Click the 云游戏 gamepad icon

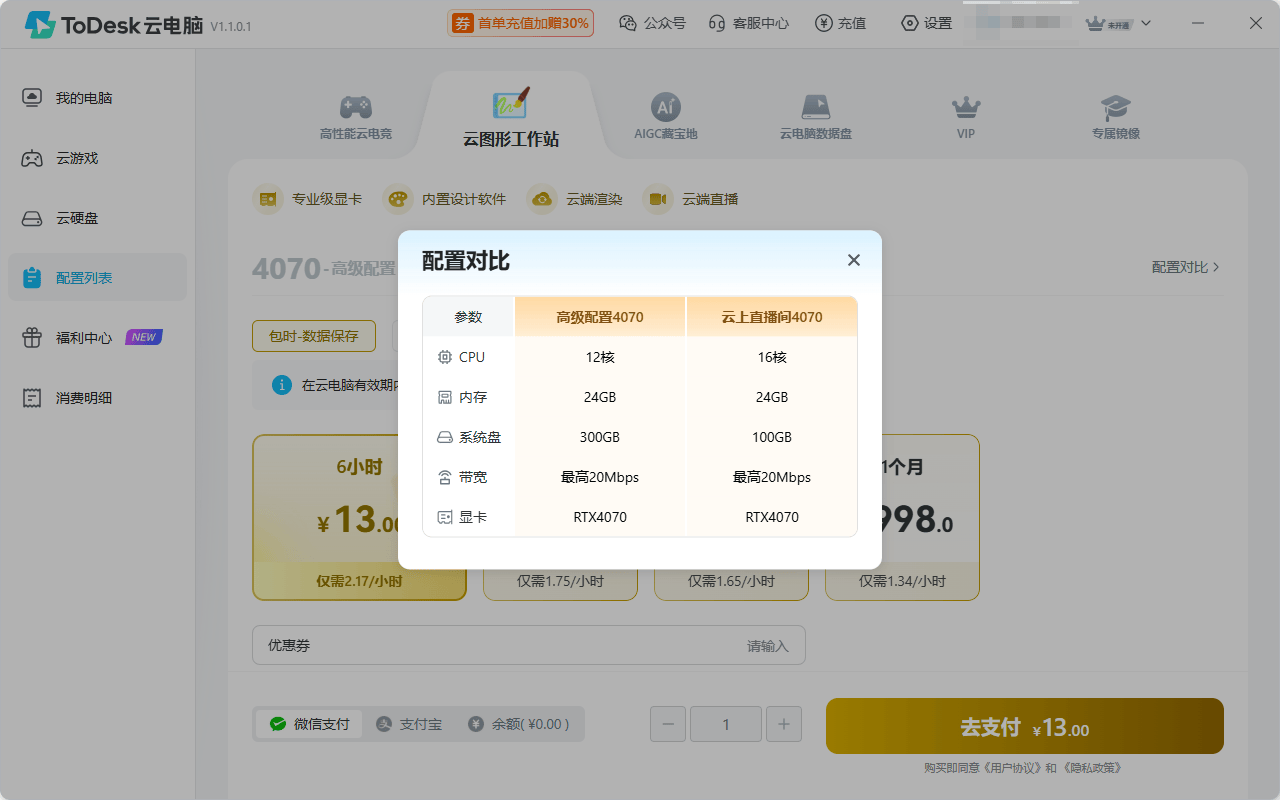click(x=32, y=158)
